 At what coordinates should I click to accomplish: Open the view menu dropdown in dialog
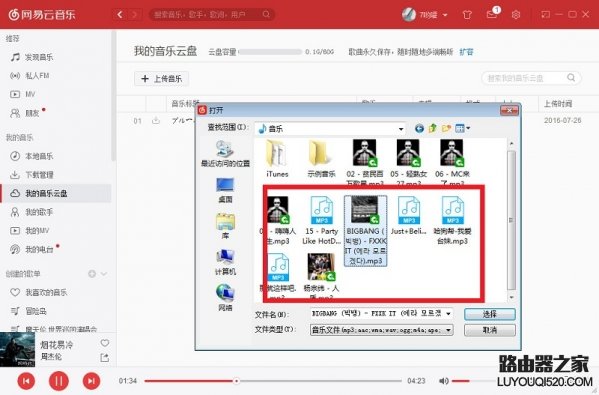[463, 128]
